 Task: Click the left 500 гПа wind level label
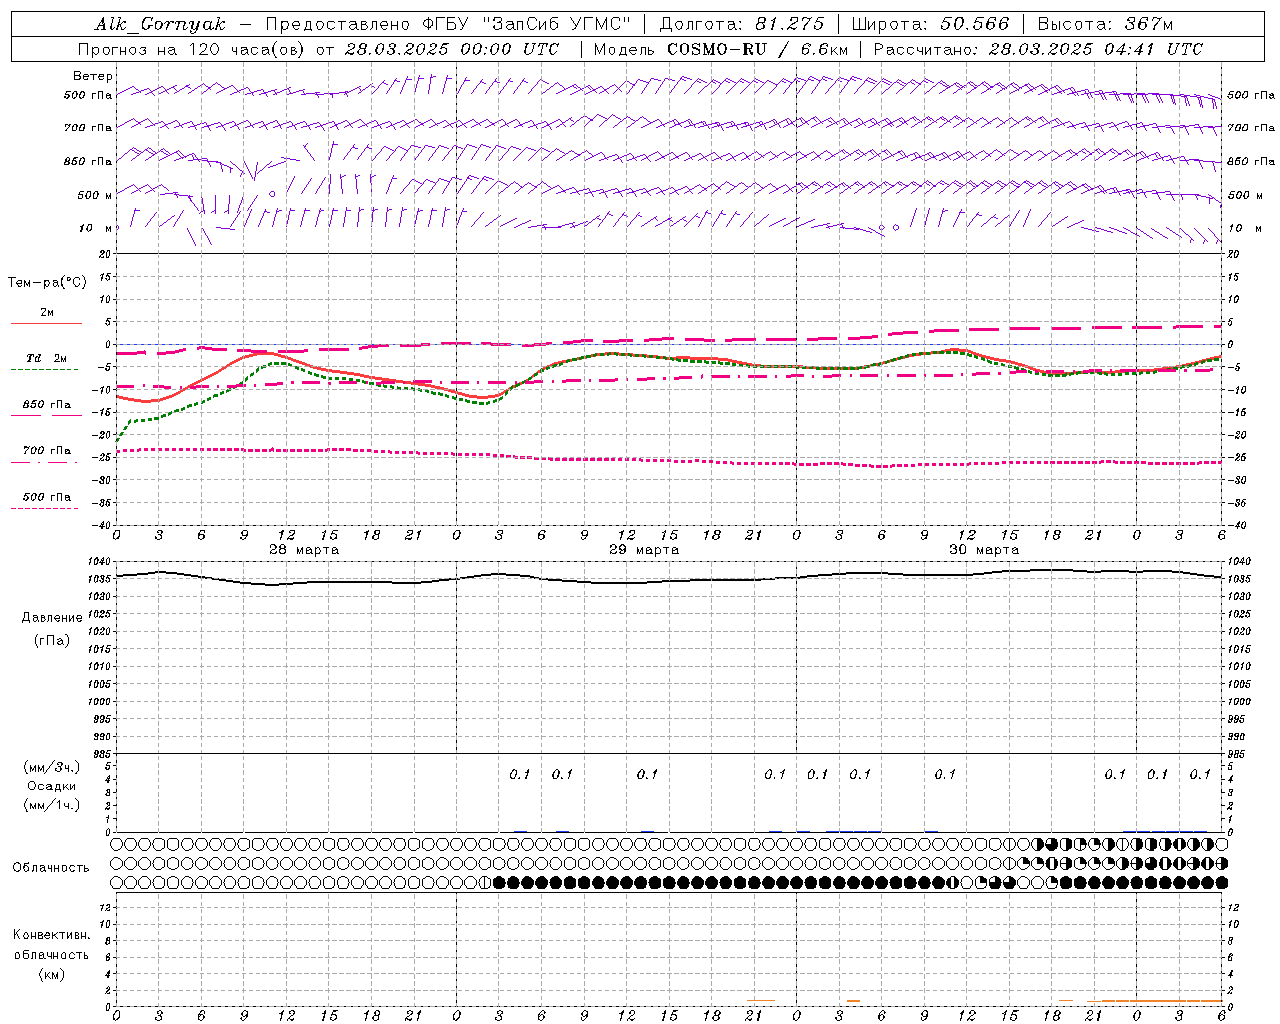click(x=88, y=95)
